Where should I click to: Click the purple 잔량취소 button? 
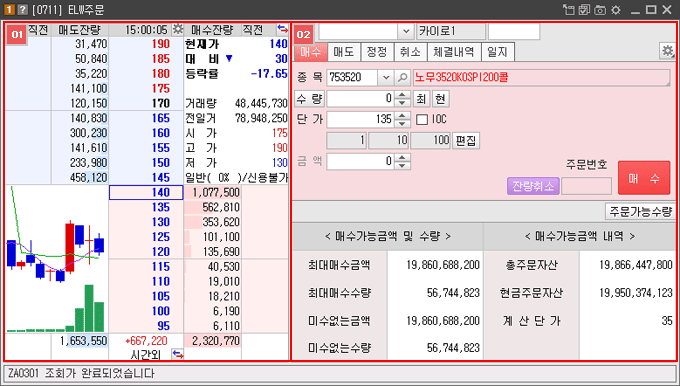click(533, 186)
